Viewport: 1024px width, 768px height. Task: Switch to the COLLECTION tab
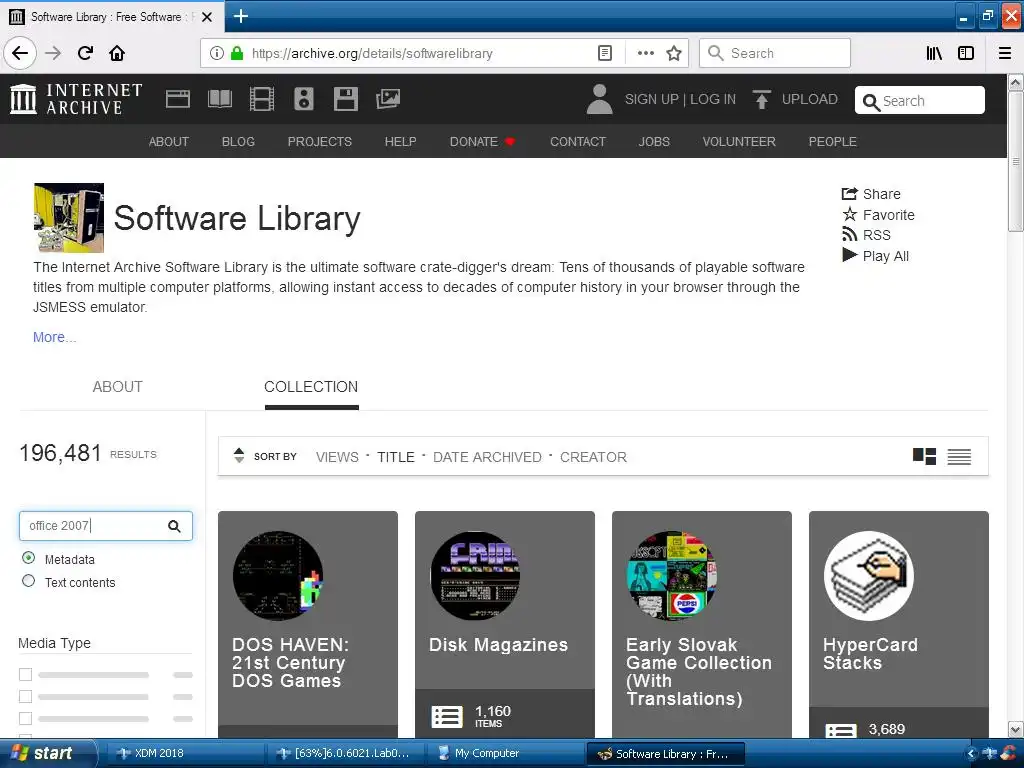coord(311,387)
